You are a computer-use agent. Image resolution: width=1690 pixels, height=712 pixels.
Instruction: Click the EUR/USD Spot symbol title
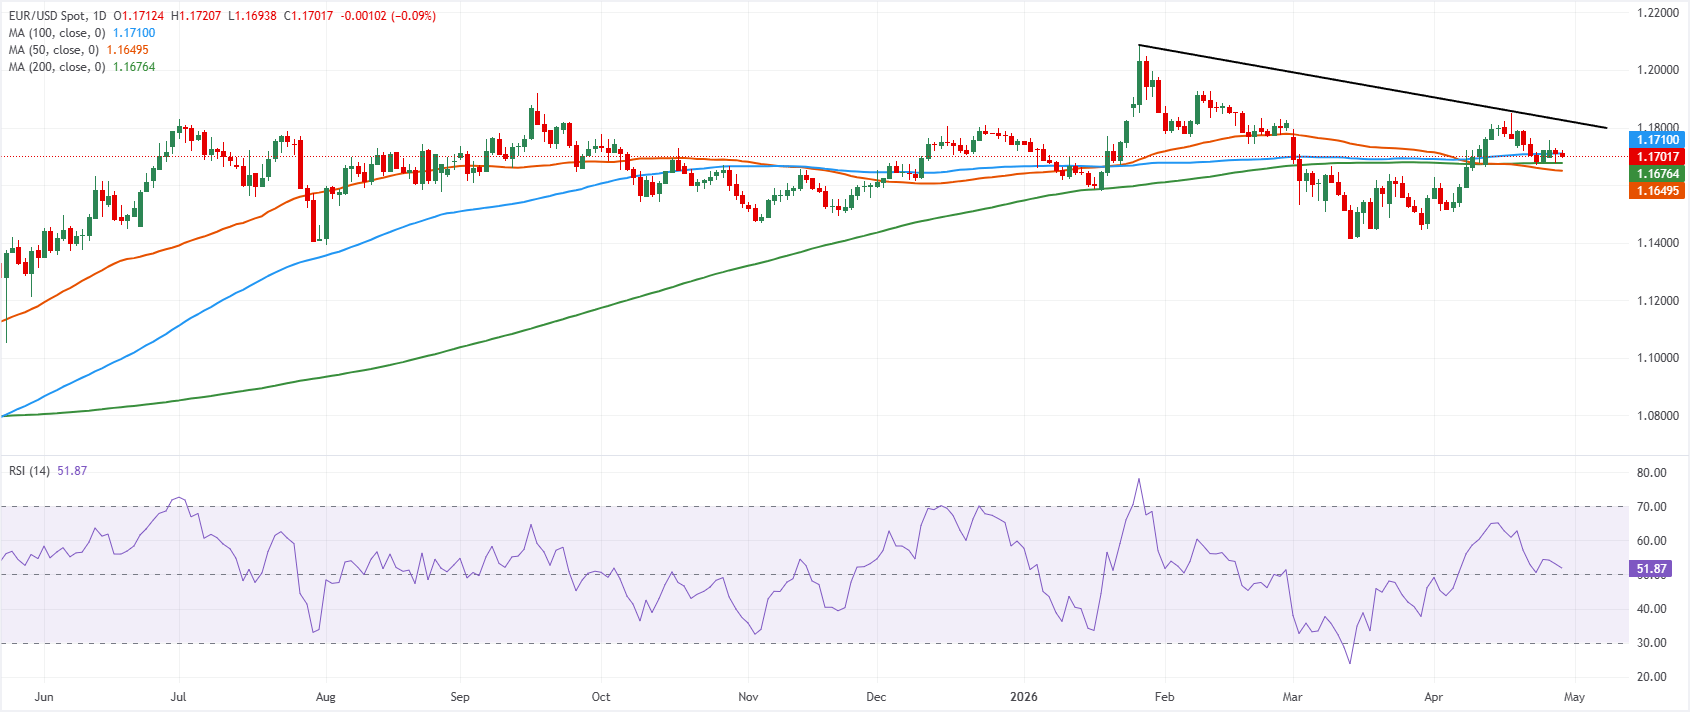(x=54, y=16)
